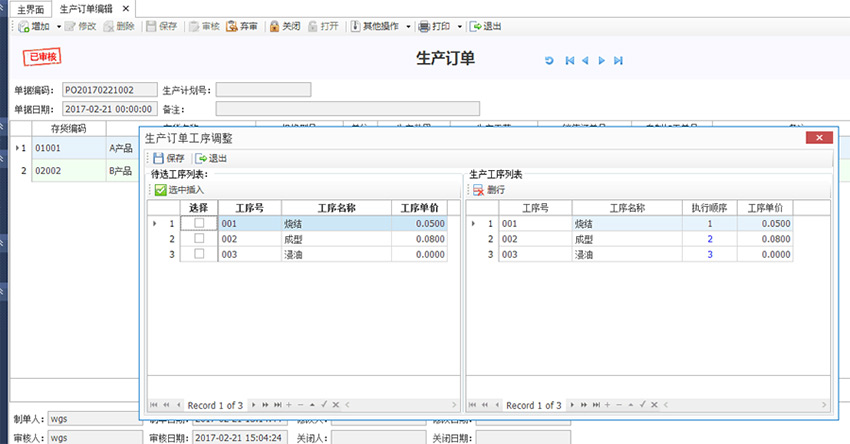Click the 制单人 field showing wgs

94,419
